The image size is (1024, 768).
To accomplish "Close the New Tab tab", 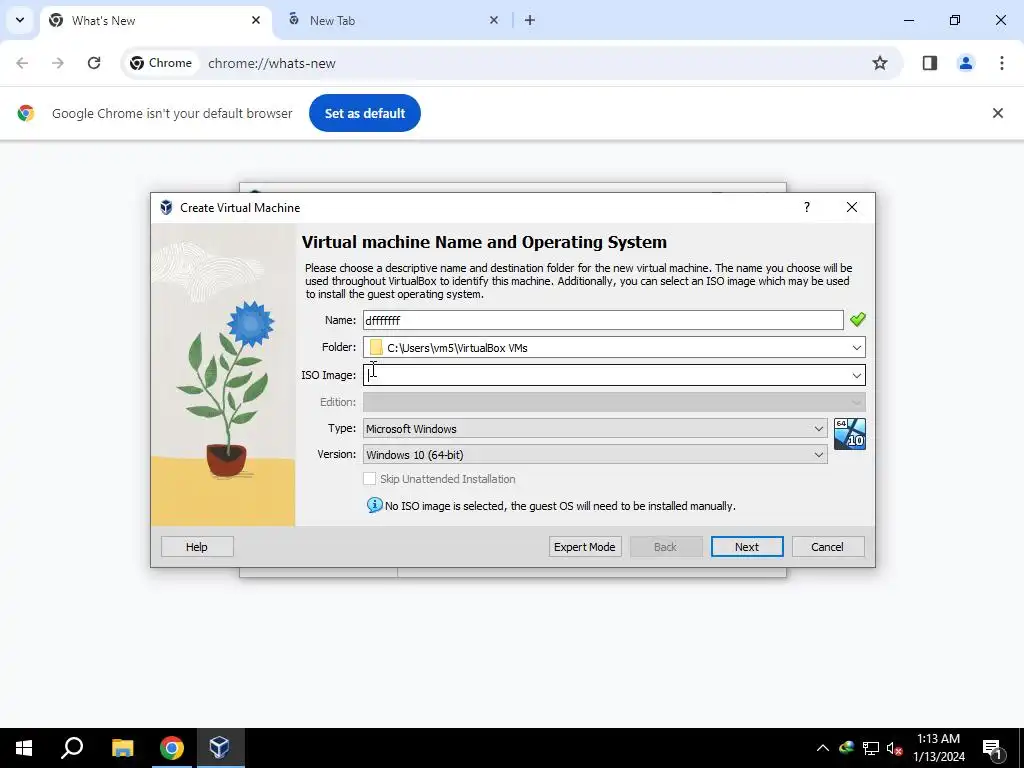I will [494, 20].
